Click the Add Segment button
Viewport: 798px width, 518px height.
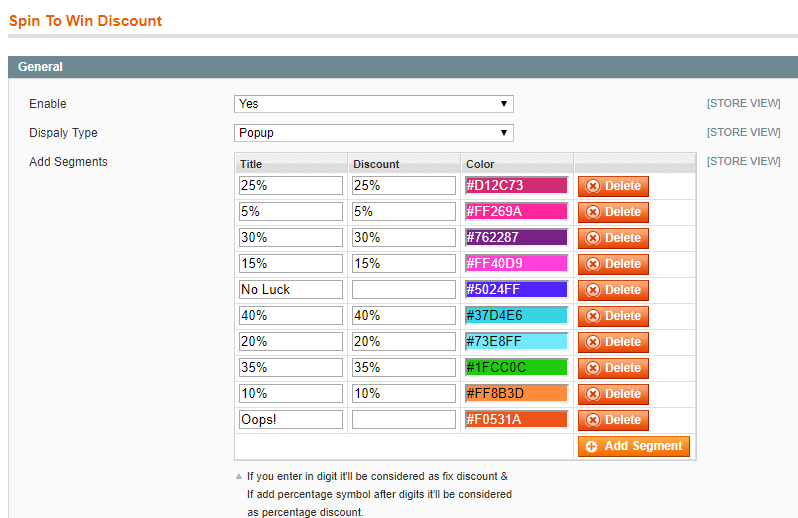(633, 446)
